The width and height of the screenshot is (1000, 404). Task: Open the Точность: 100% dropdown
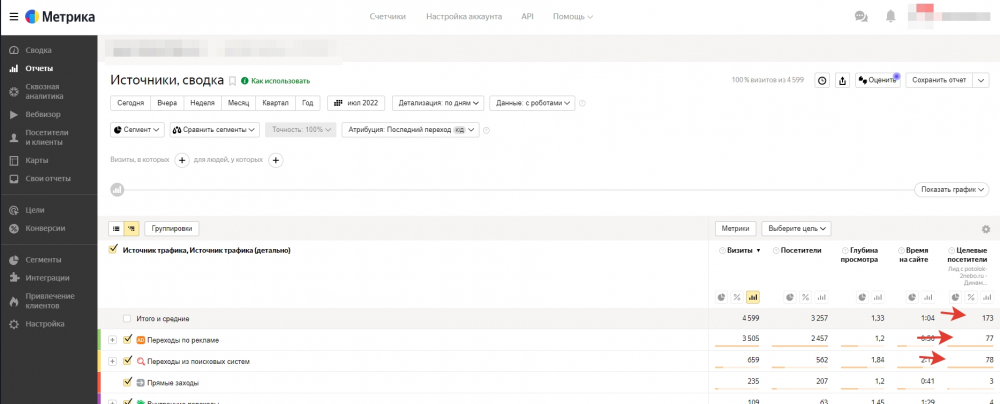pyautogui.click(x=300, y=130)
